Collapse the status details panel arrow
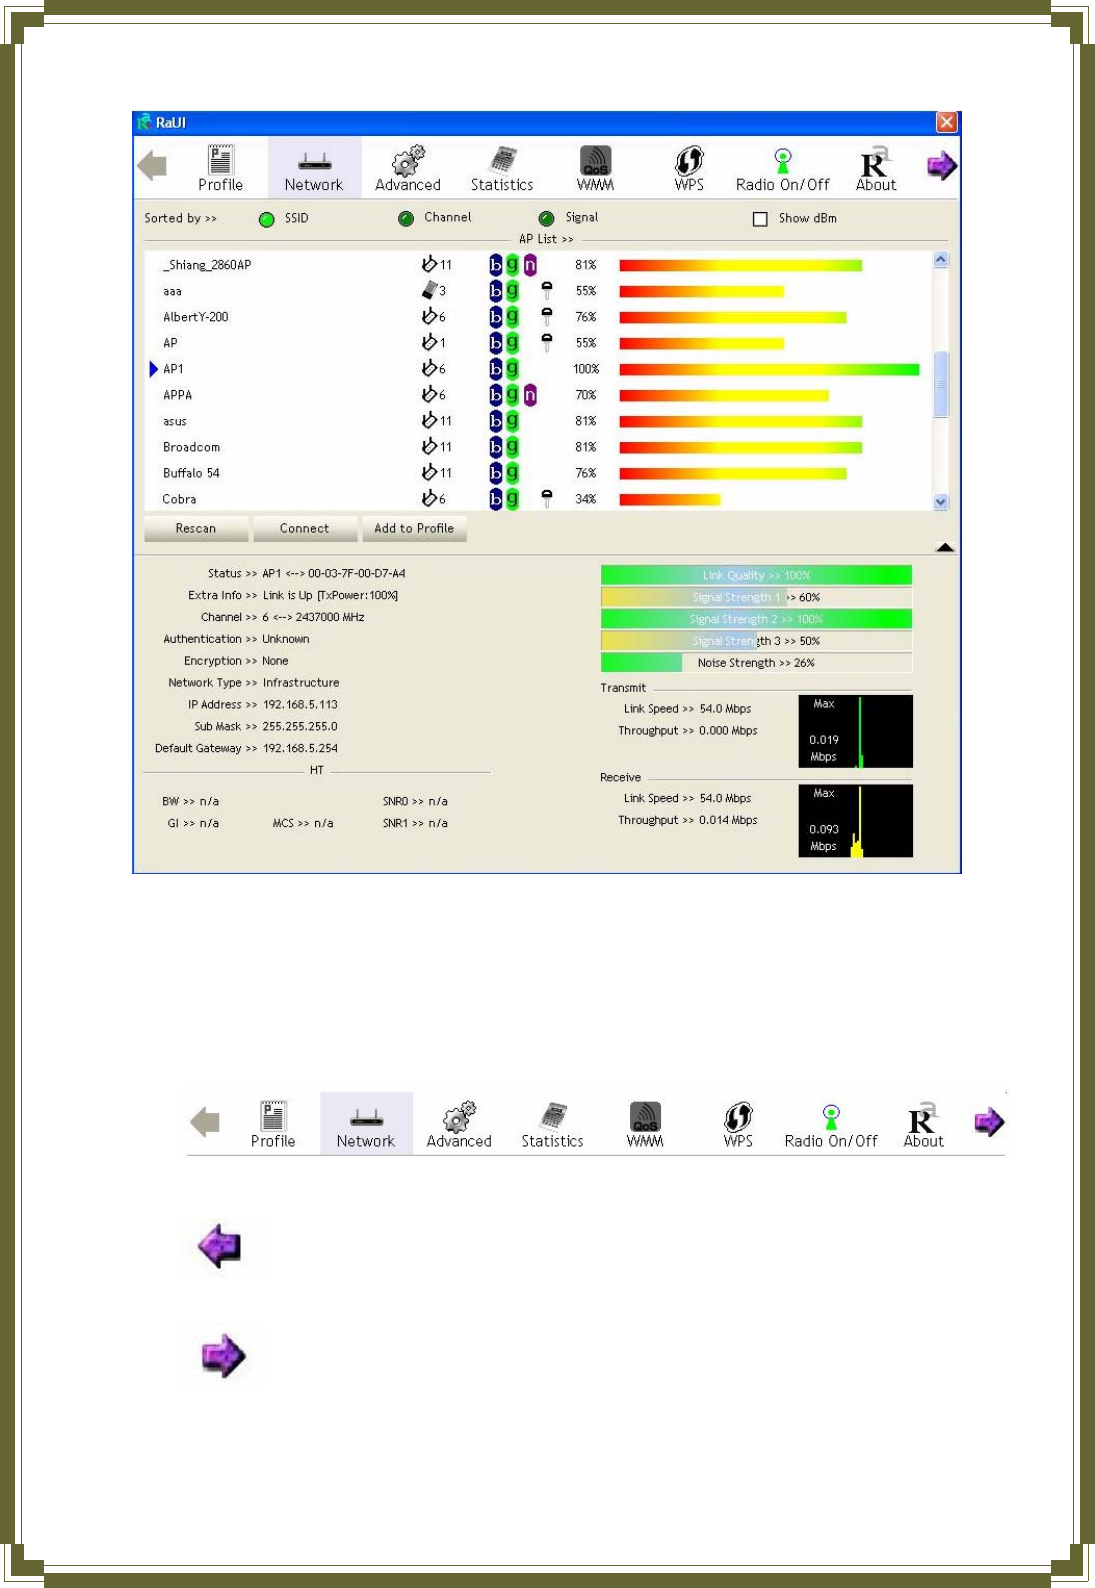The width and height of the screenshot is (1095, 1588). click(x=945, y=547)
